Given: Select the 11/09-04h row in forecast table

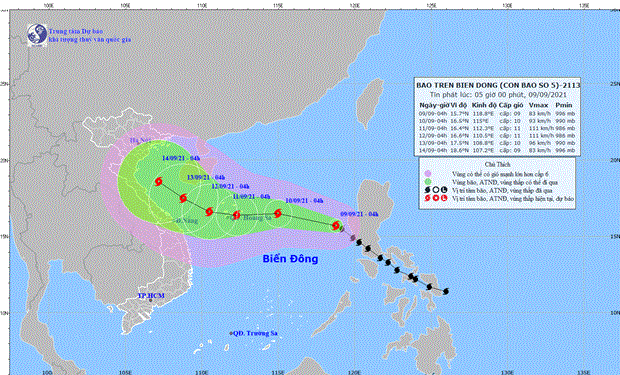Looking at the screenshot, I should [497, 128].
